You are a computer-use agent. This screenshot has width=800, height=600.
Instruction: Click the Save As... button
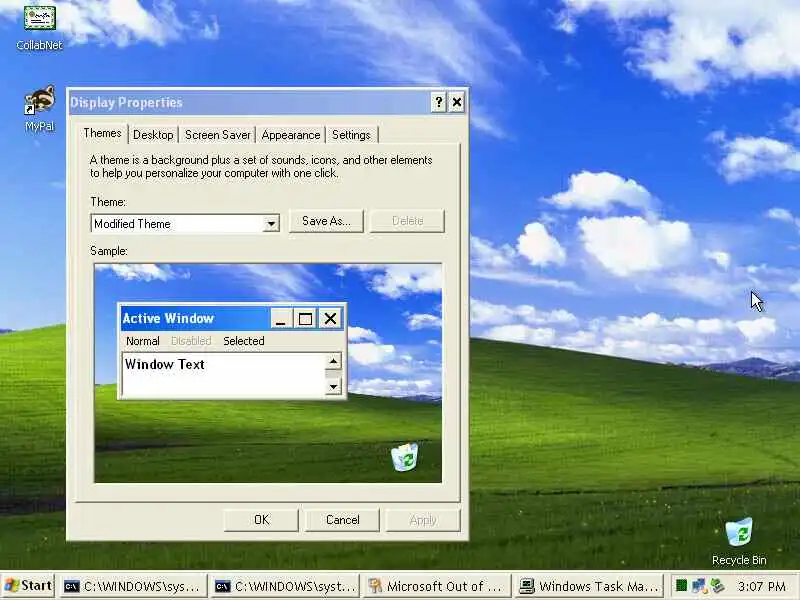coord(327,221)
